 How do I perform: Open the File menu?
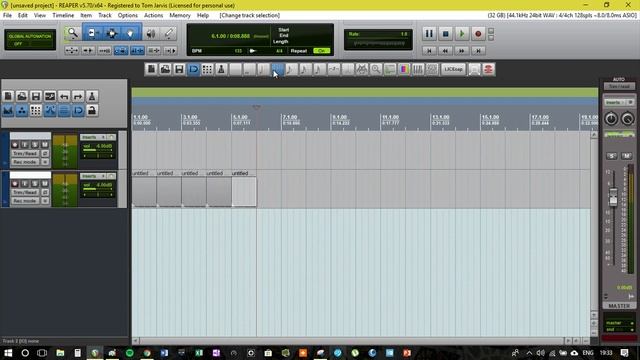pos(7,15)
